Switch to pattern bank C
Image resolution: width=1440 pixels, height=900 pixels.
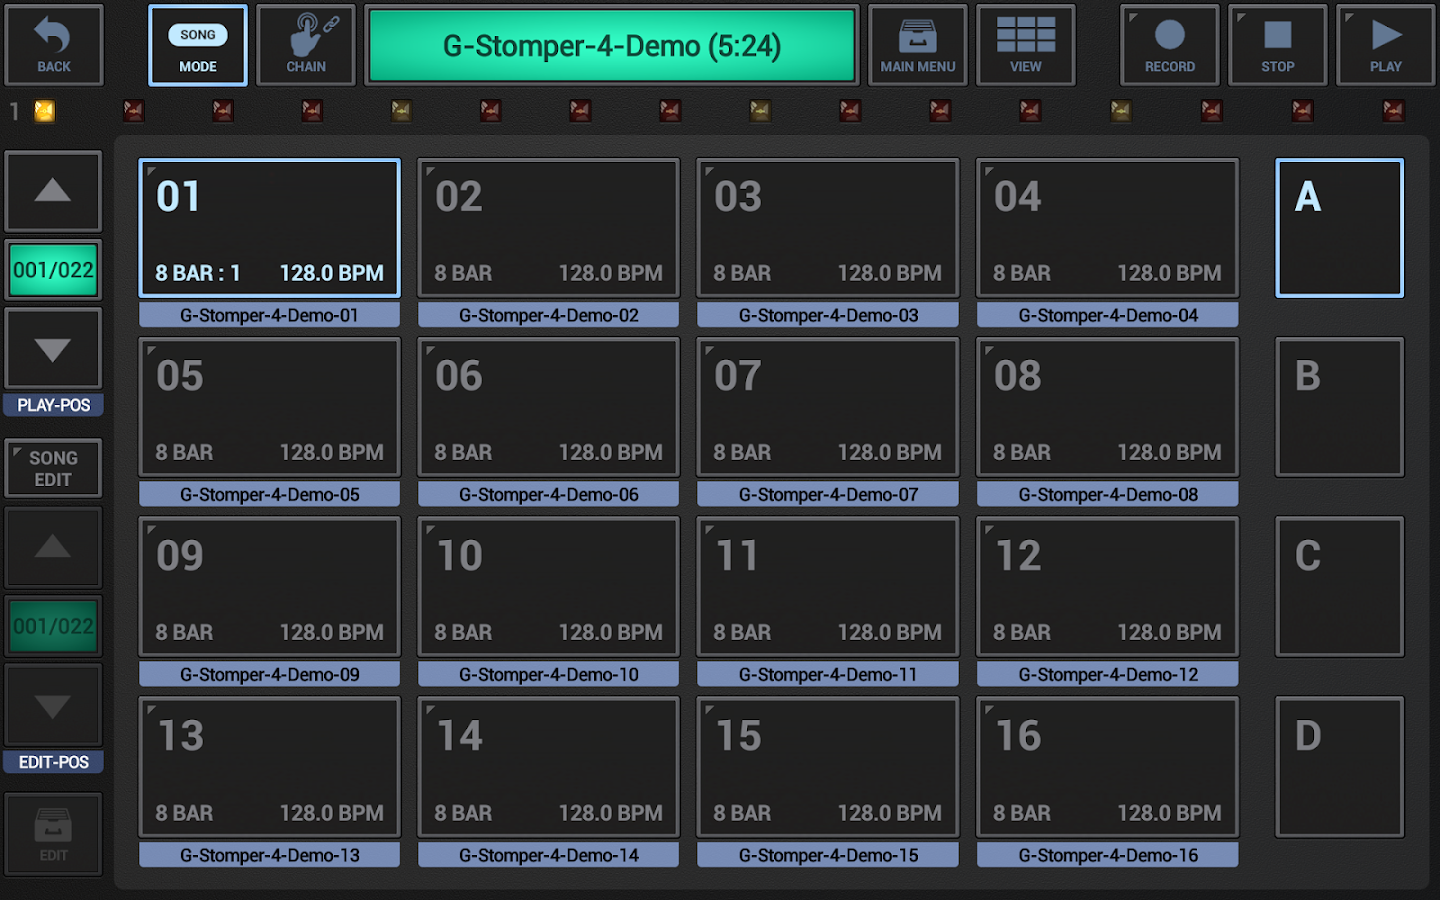[x=1339, y=587]
